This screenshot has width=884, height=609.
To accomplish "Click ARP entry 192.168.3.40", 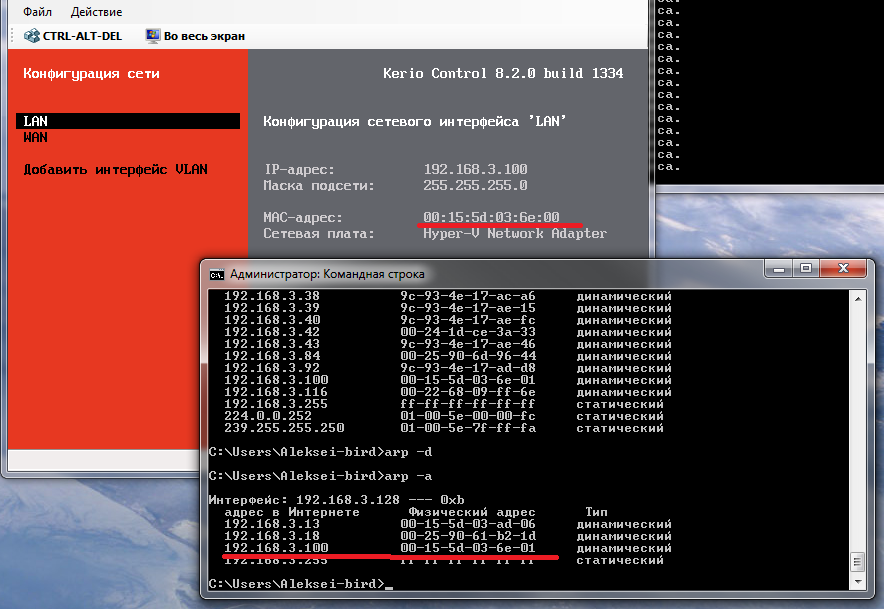I will (272, 320).
